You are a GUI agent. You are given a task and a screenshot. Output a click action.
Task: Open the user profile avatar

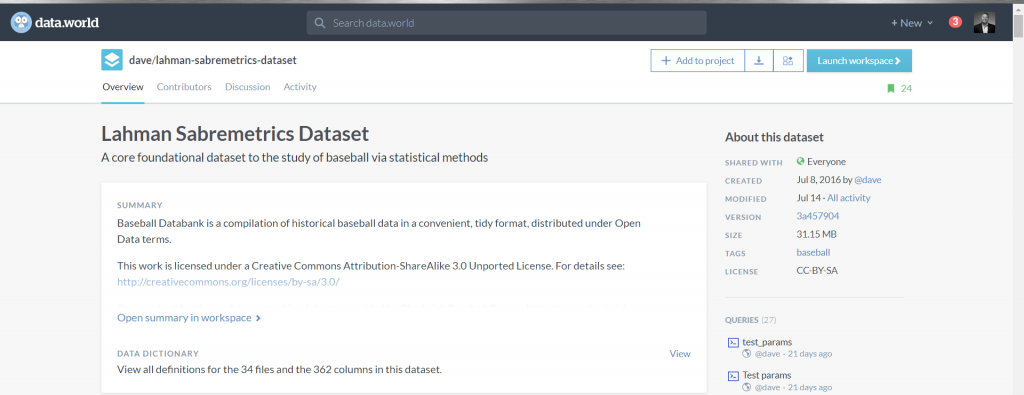984,23
